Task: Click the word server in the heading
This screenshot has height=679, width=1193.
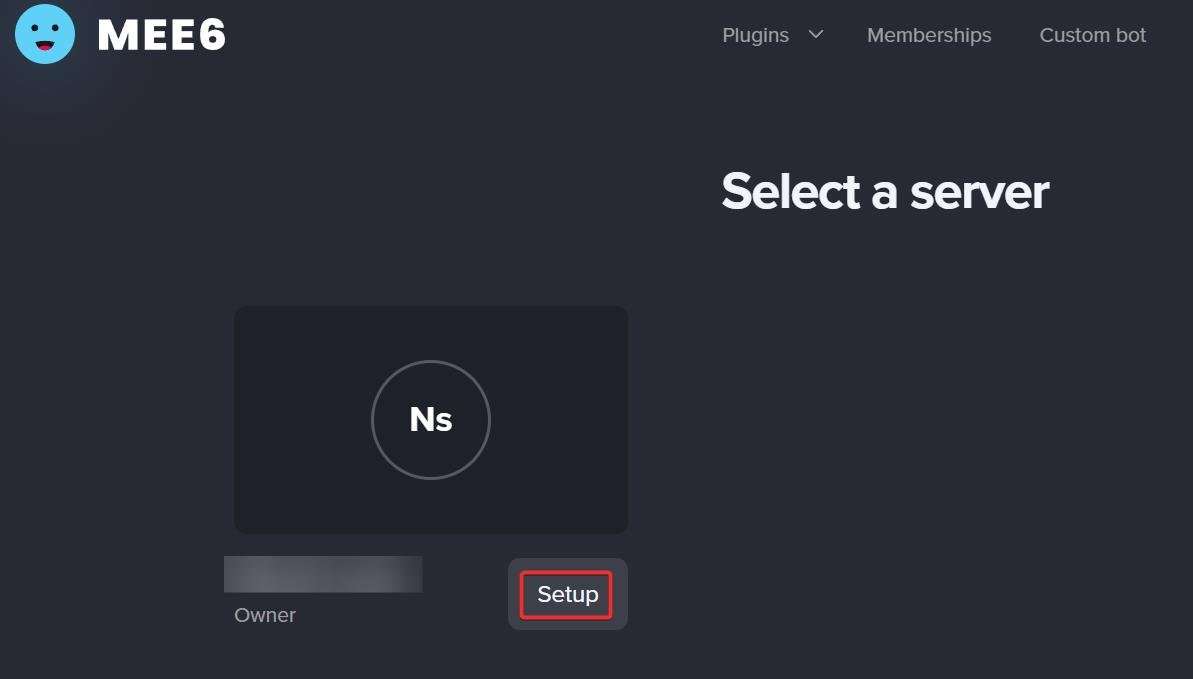Action: click(x=980, y=192)
